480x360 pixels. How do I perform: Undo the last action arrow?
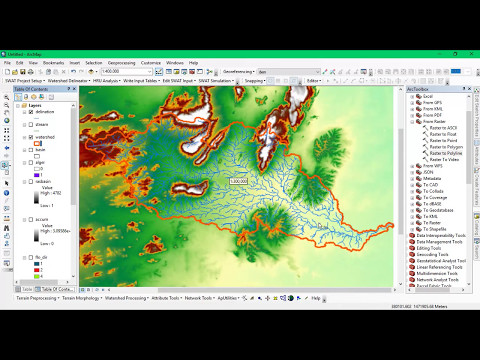(73, 72)
